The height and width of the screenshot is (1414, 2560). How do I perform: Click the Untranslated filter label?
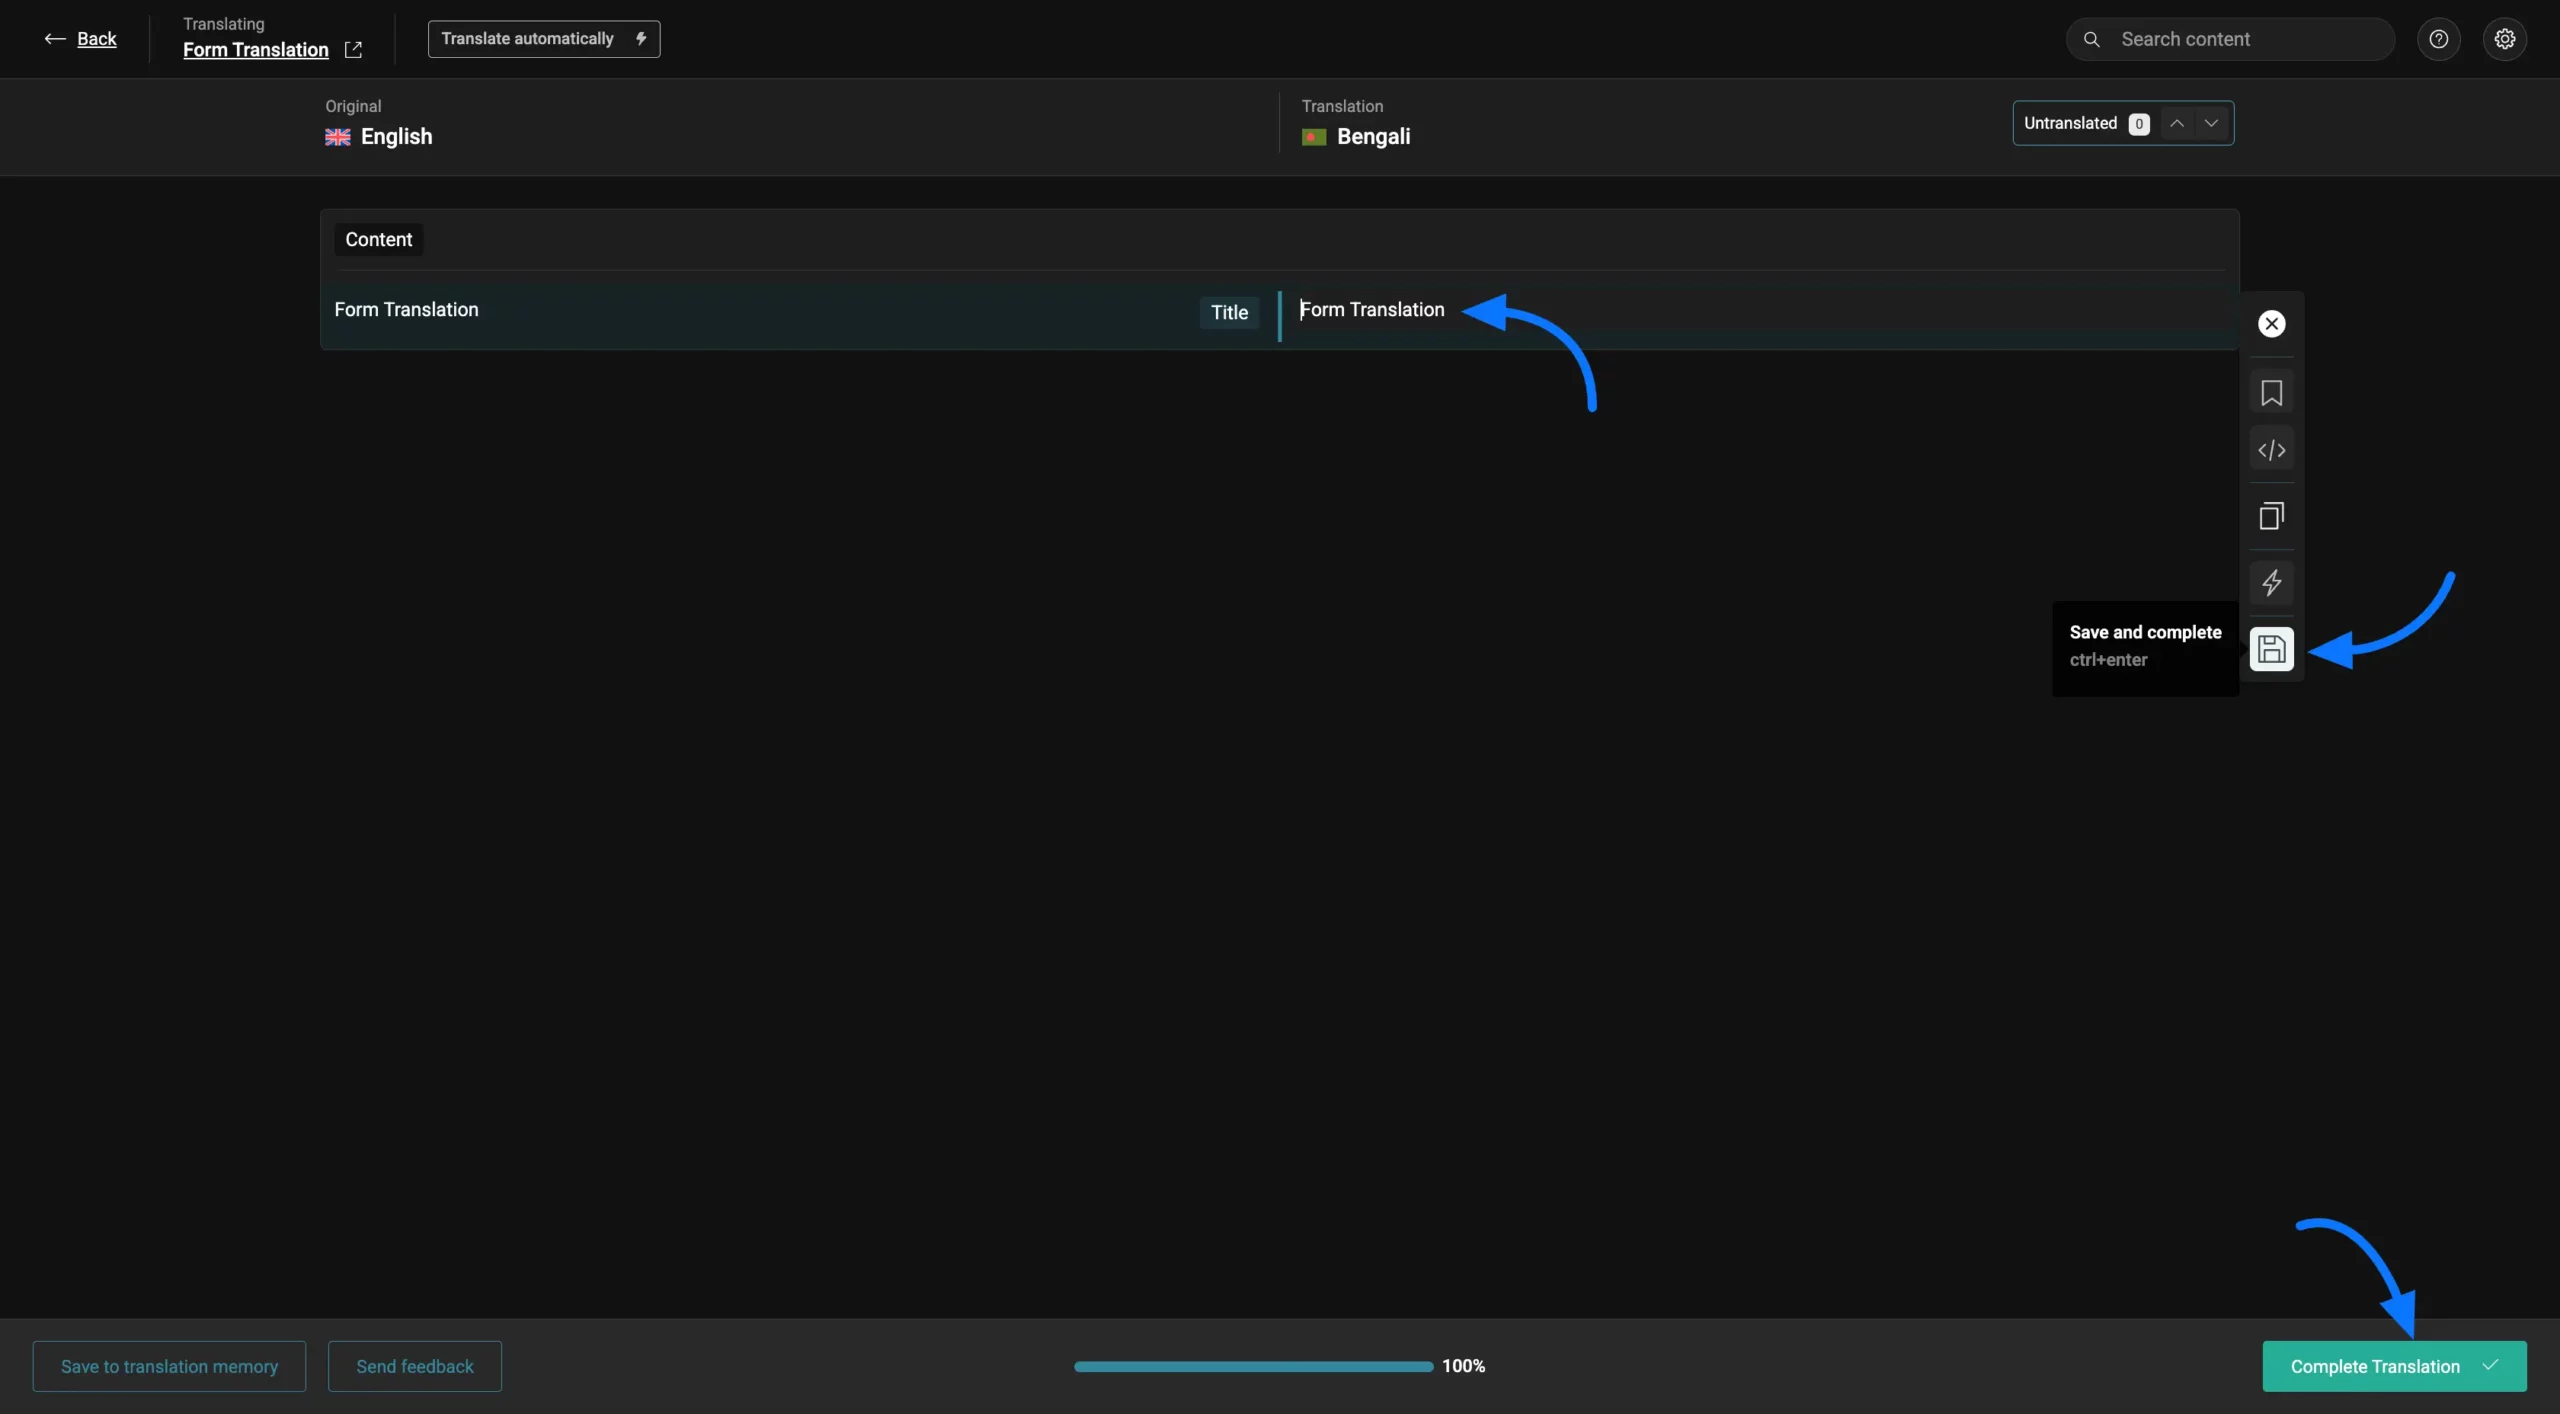tap(2070, 123)
